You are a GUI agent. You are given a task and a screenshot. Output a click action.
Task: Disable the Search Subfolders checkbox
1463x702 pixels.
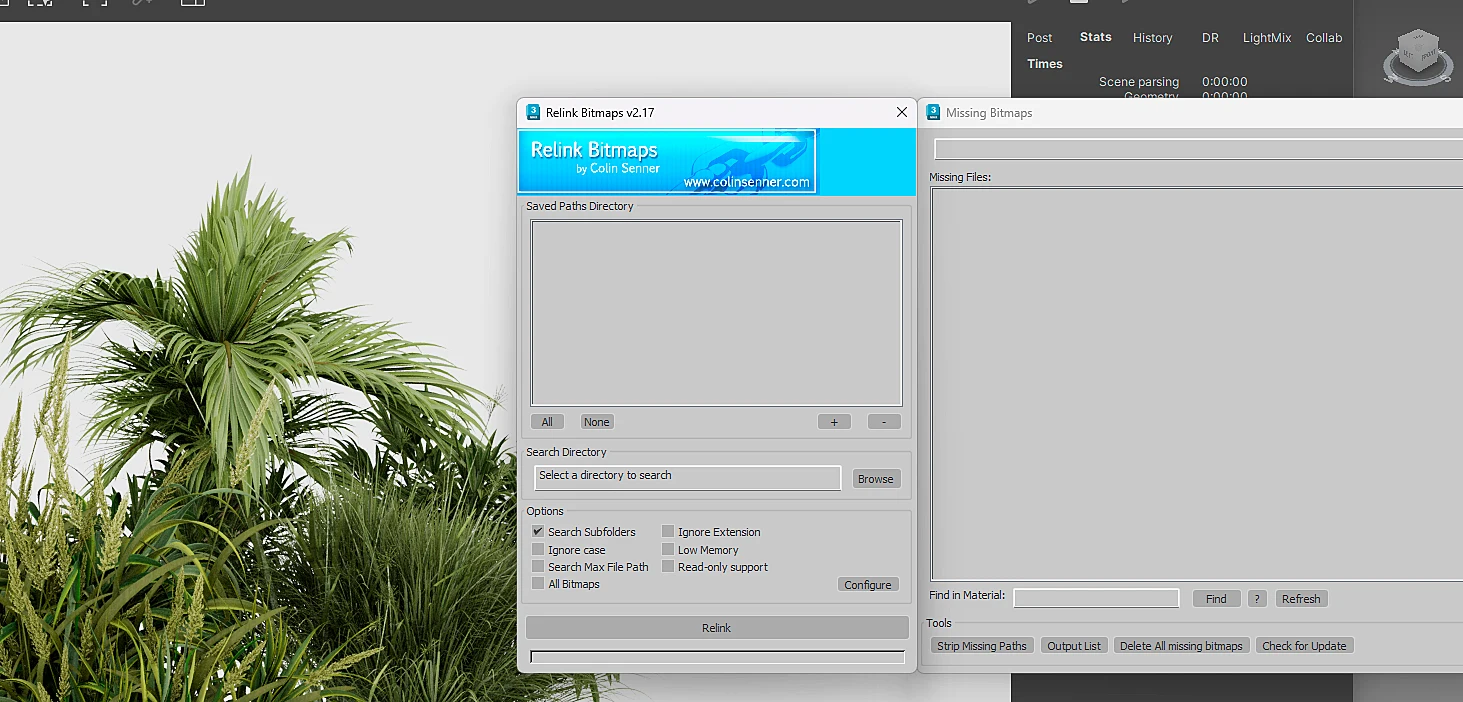pos(538,532)
